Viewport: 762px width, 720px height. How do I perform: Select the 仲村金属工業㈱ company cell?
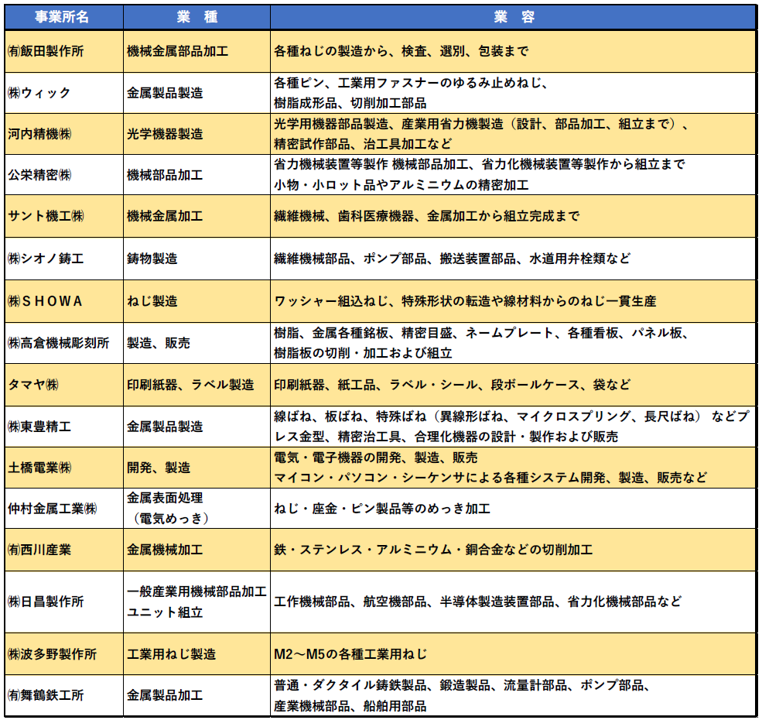pyautogui.click(x=64, y=509)
